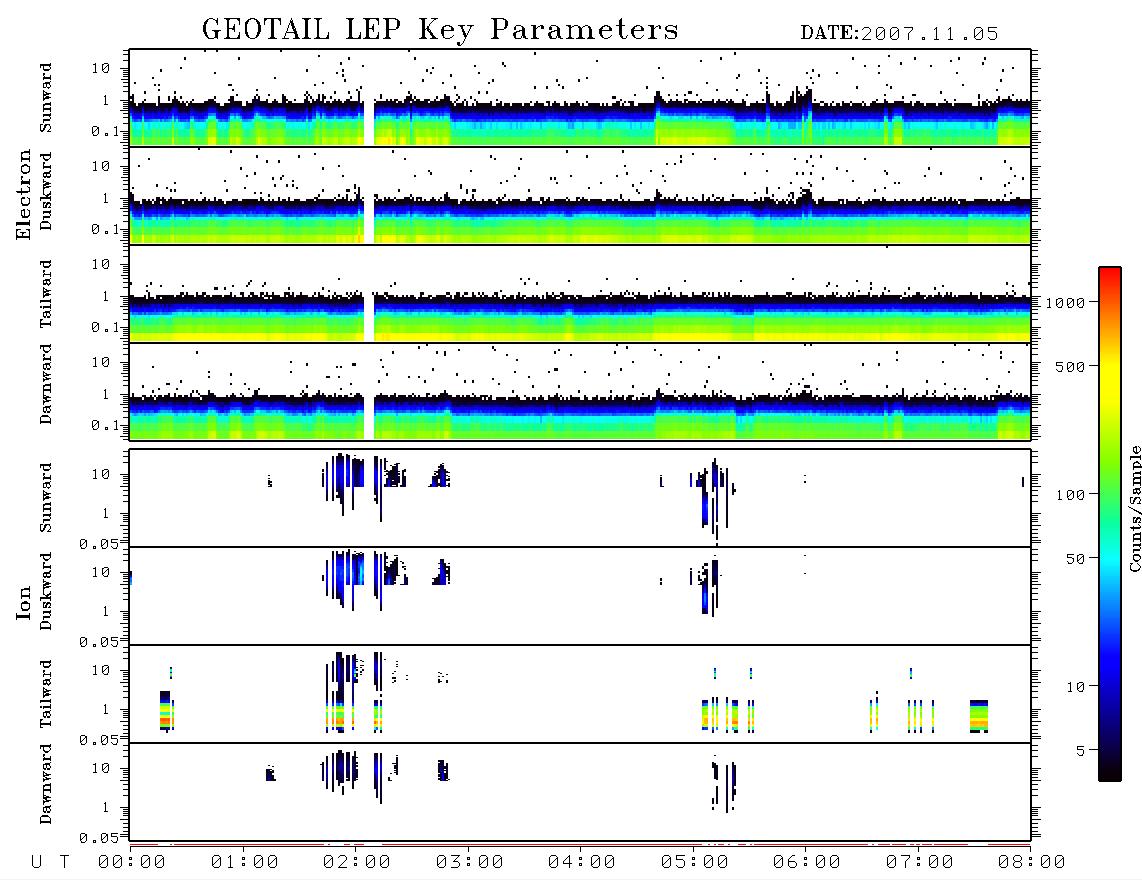This screenshot has width=1142, height=880.
Task: Click the "07:00" time tick label
Action: [920, 863]
